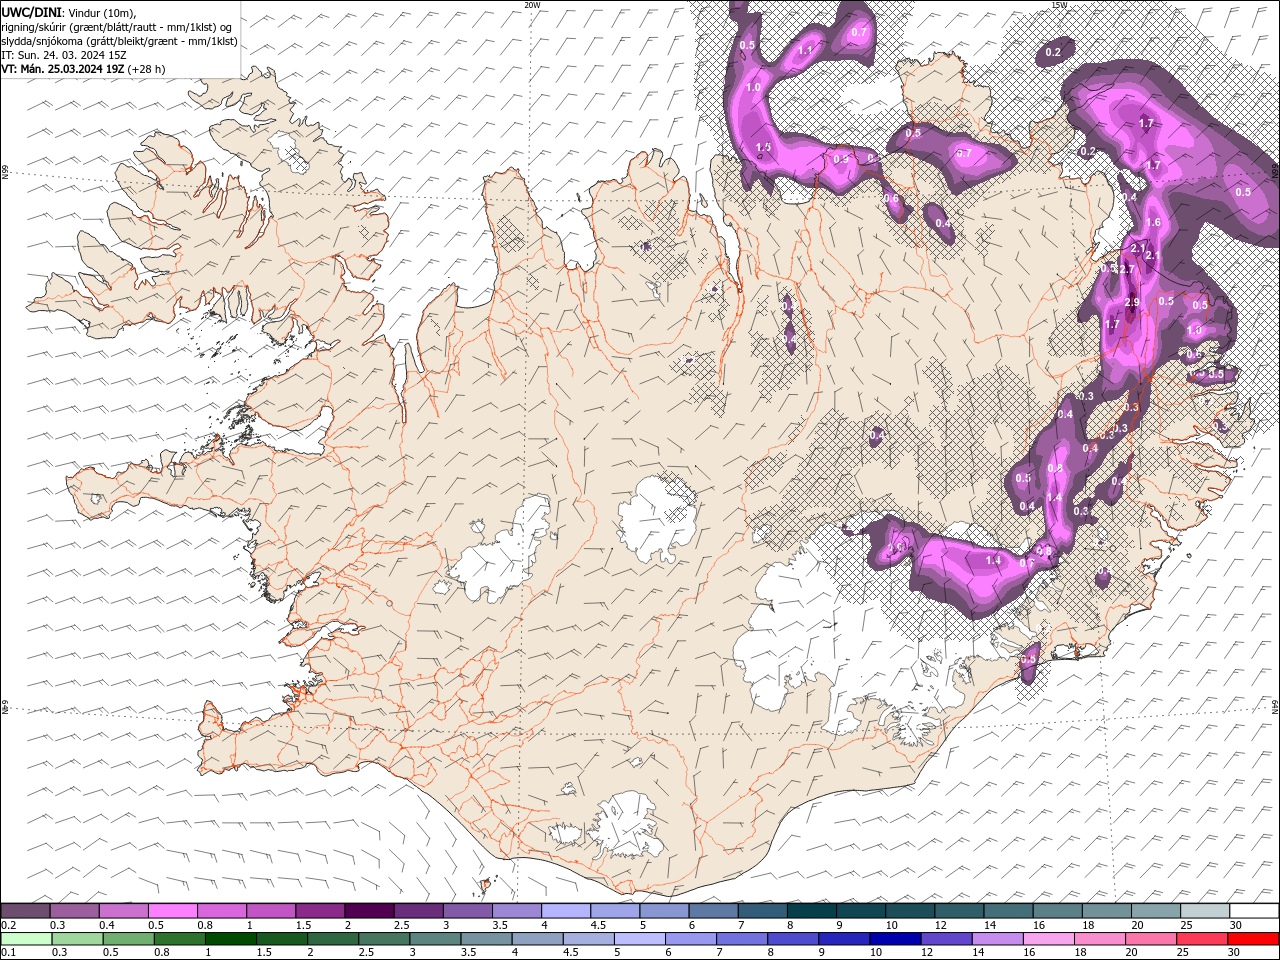1280x960 pixels.
Task: Click the darkest green swatch labeled 1
Action: 230,939
